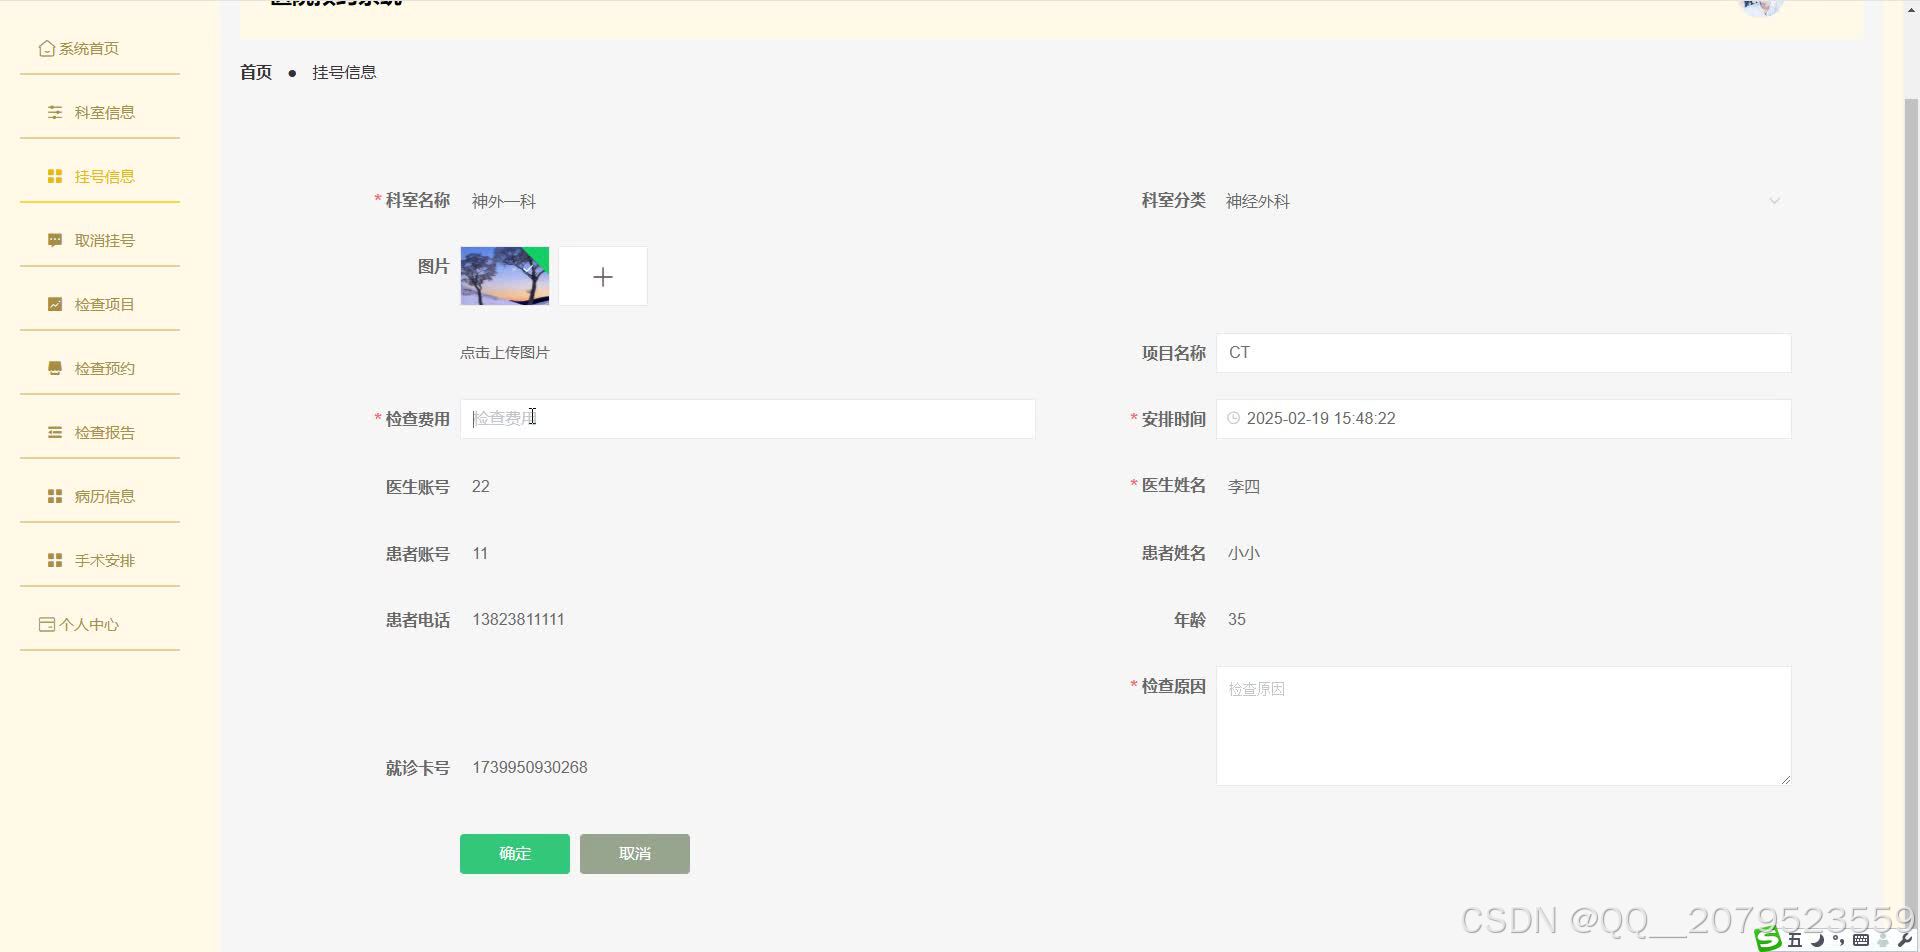
Task: Click the user avatar at top right
Action: tap(1761, 8)
